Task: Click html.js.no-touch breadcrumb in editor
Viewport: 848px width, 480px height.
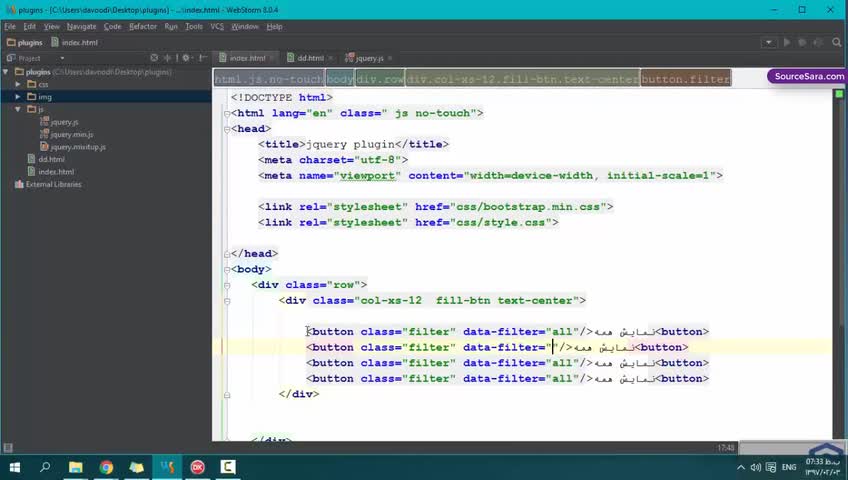Action: (x=269, y=79)
